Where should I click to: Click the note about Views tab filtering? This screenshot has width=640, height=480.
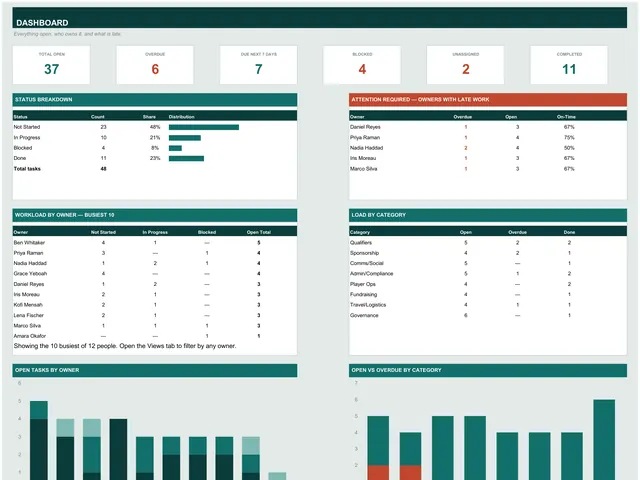tap(125, 346)
